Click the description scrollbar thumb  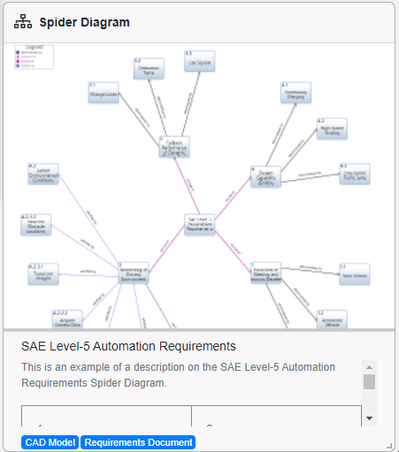tap(369, 382)
